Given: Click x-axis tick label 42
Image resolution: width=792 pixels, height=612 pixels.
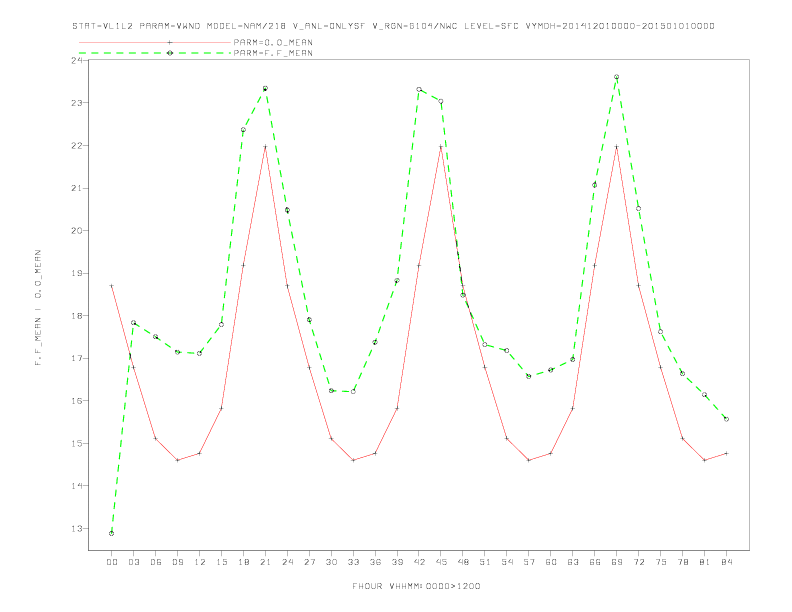Looking at the screenshot, I should pyautogui.click(x=419, y=562).
